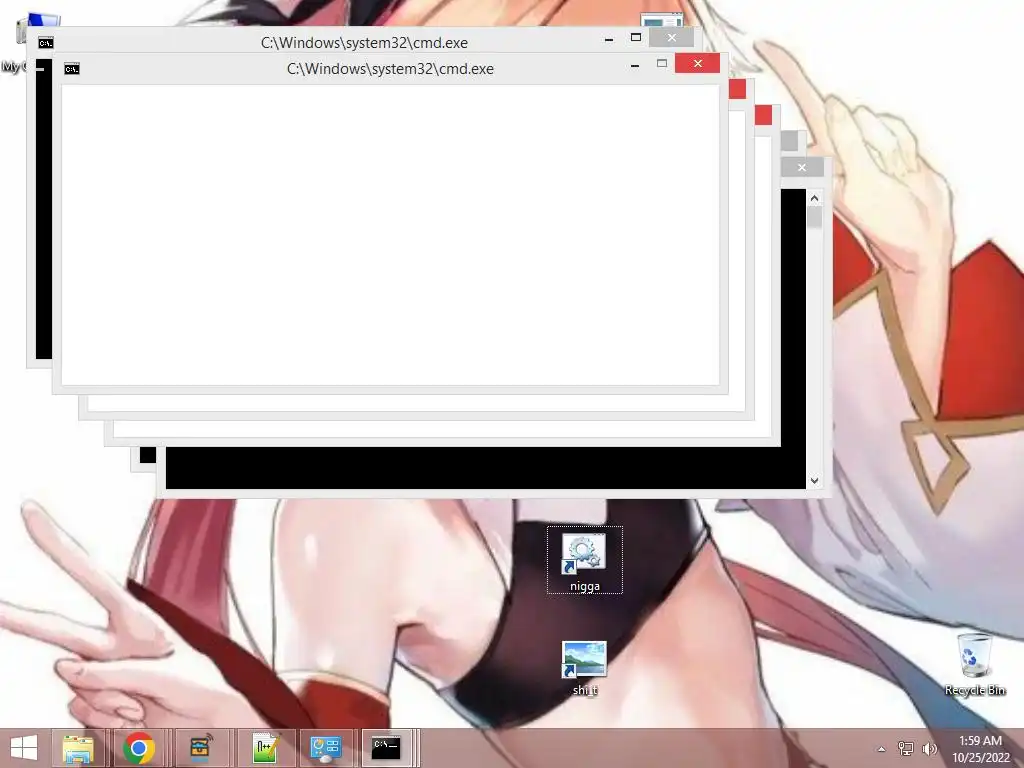
Task: Open File Explorer from the taskbar
Action: 78,748
